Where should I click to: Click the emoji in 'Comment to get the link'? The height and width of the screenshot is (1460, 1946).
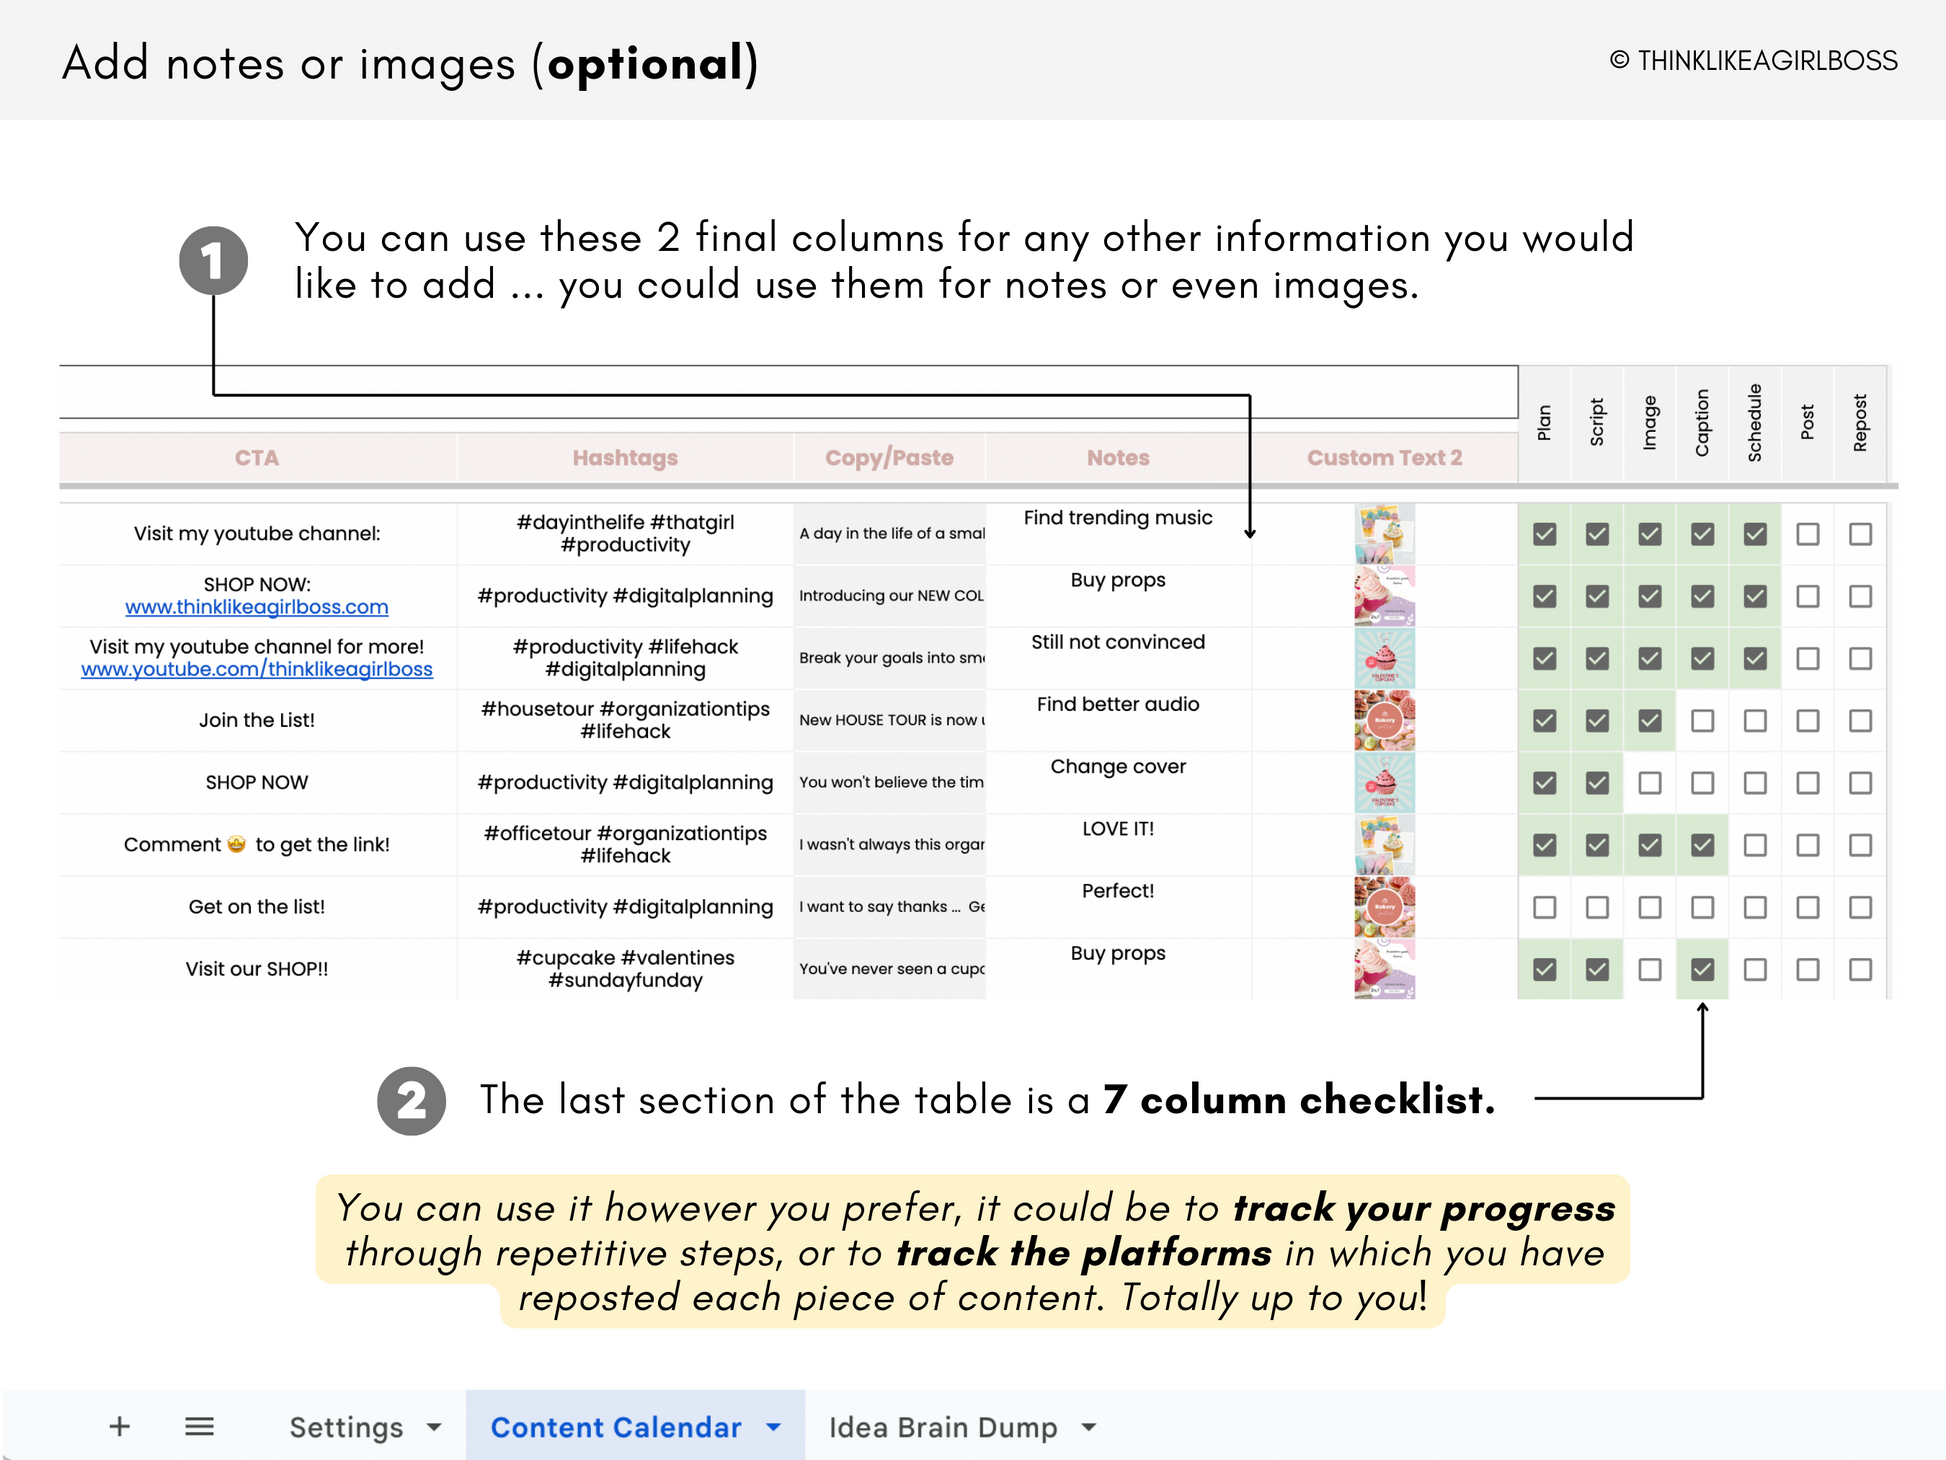[236, 844]
